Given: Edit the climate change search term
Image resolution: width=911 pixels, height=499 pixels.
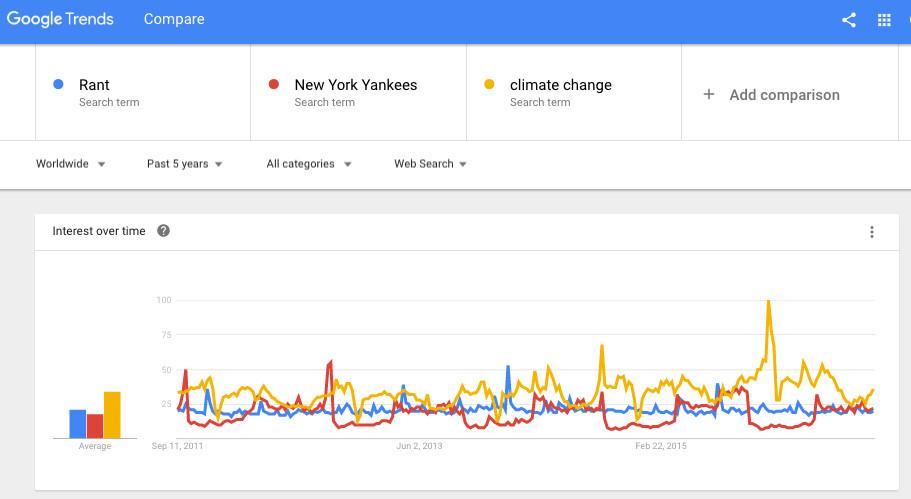Looking at the screenshot, I should coord(560,85).
